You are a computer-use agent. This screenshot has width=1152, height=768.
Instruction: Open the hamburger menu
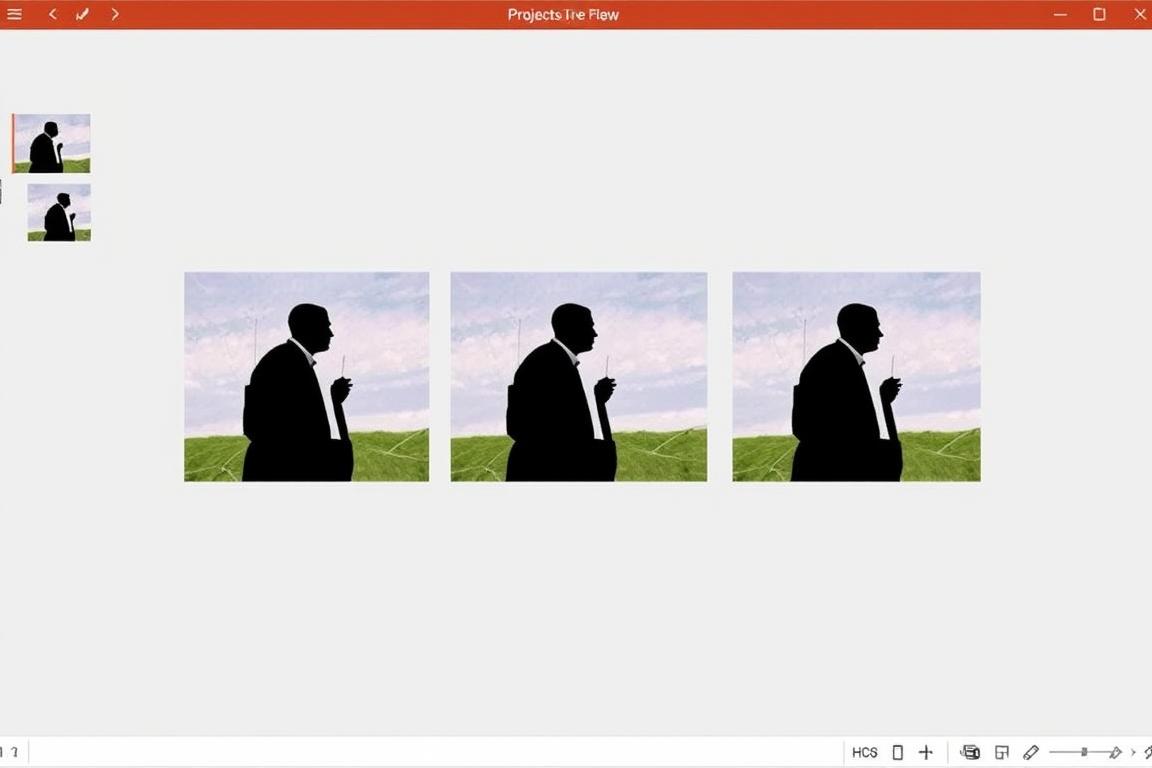click(15, 14)
